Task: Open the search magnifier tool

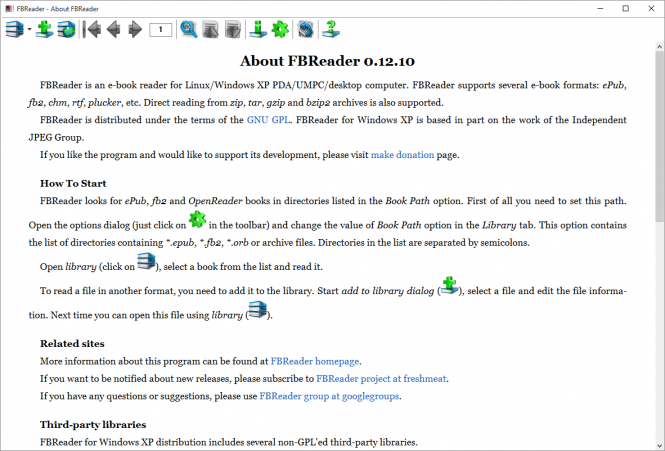Action: click(x=189, y=30)
